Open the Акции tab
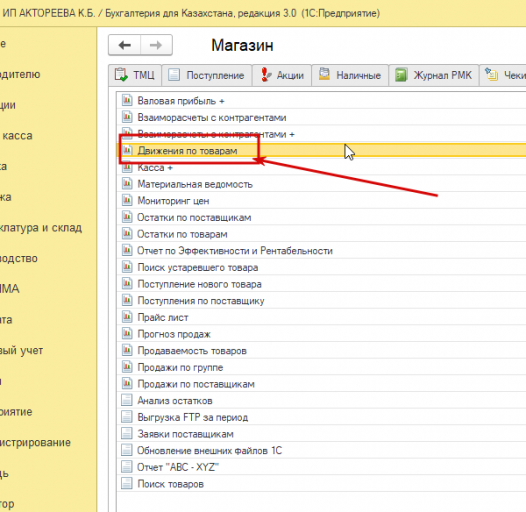Screen dimensions: 526x512 [x=282, y=75]
